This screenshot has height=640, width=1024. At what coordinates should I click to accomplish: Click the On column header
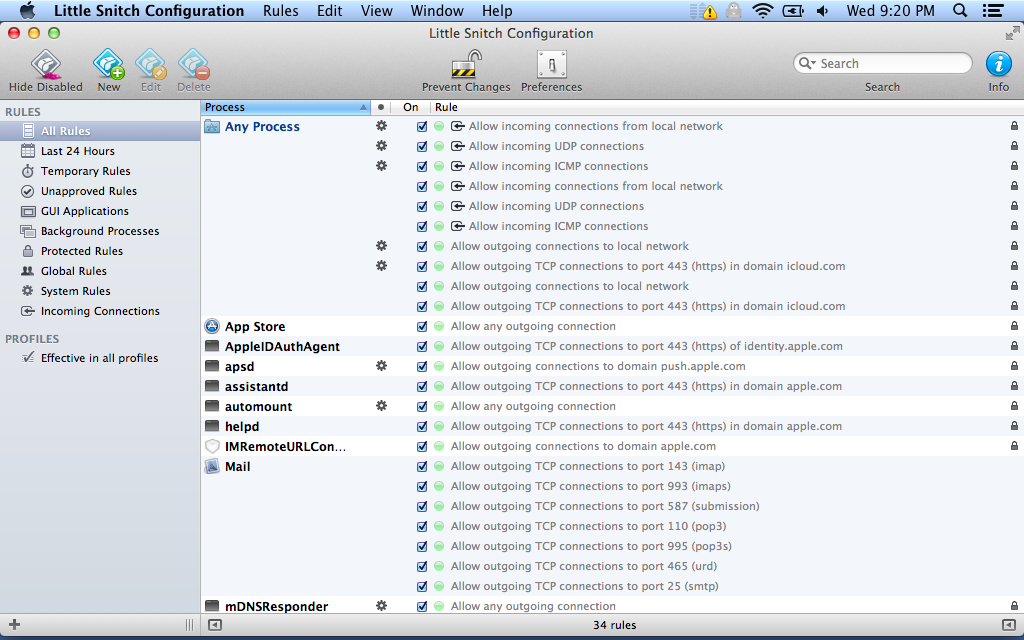[x=411, y=107]
